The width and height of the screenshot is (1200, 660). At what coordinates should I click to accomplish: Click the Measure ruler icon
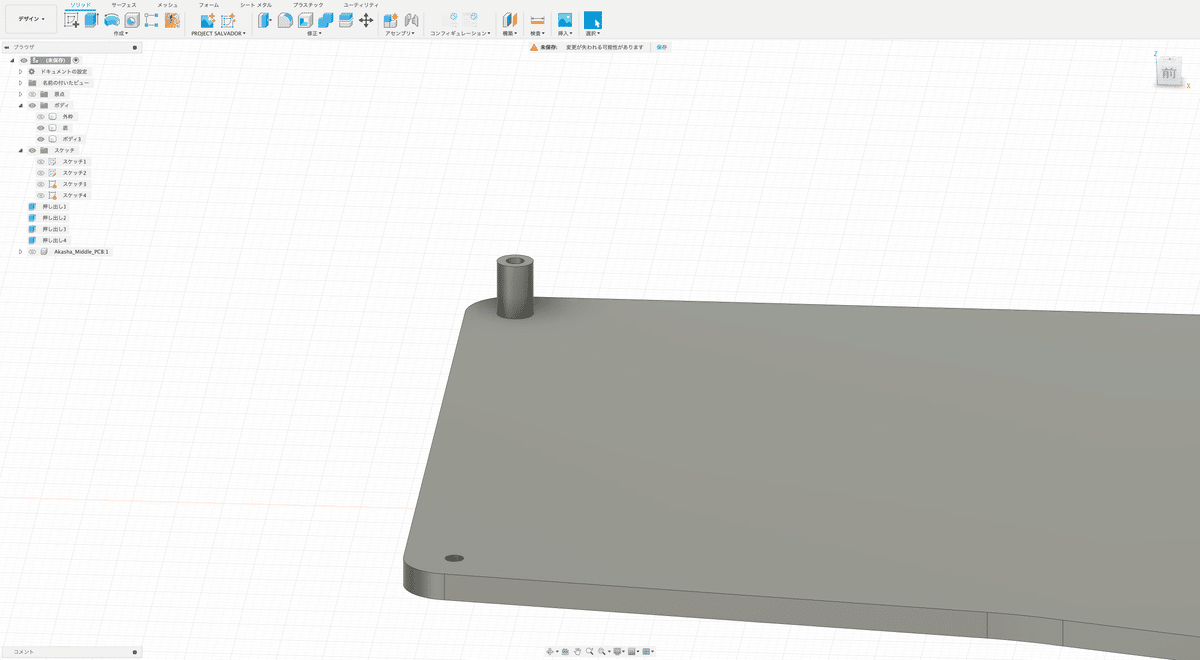coord(537,20)
